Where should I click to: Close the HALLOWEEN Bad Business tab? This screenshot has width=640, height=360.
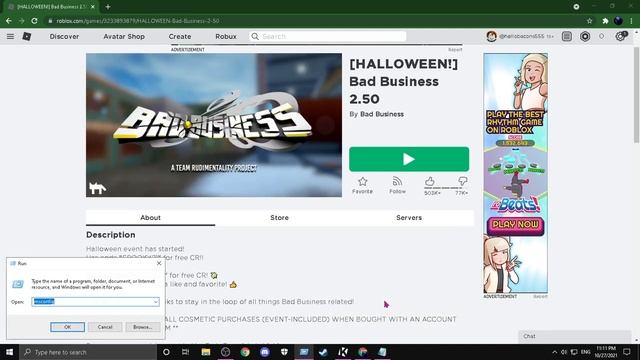coord(93,7)
